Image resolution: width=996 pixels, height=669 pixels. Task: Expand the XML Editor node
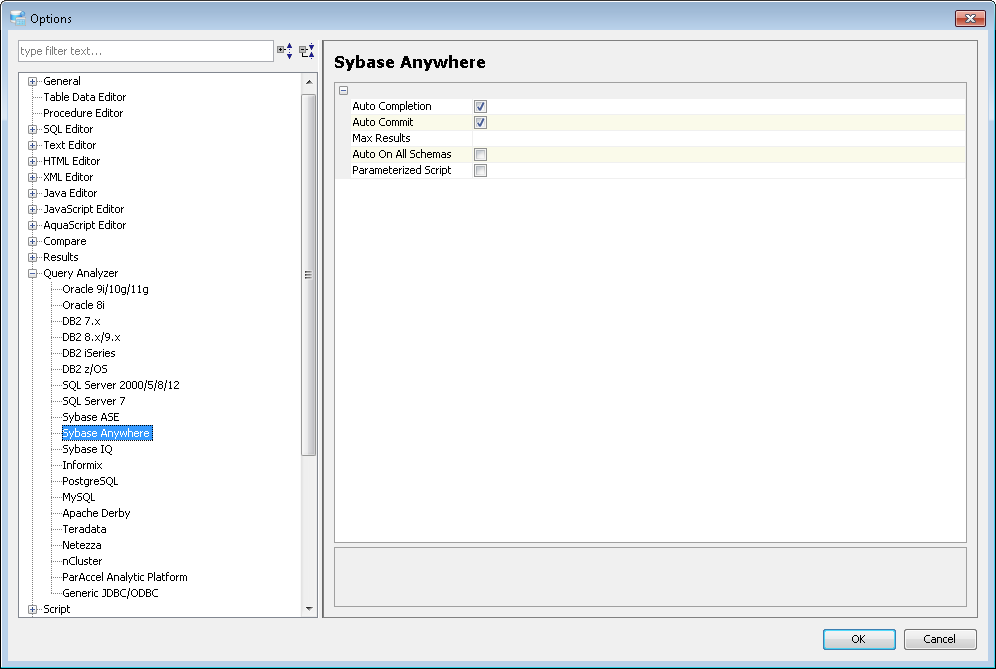click(x=32, y=177)
